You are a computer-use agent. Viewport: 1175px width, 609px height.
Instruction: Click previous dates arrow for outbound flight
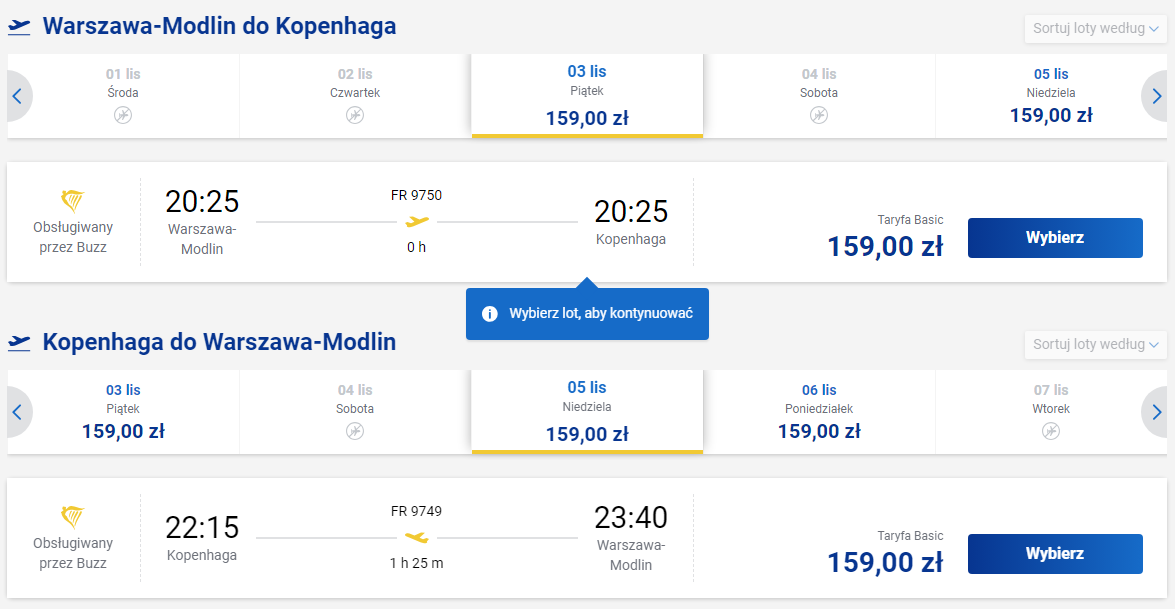click(17, 96)
